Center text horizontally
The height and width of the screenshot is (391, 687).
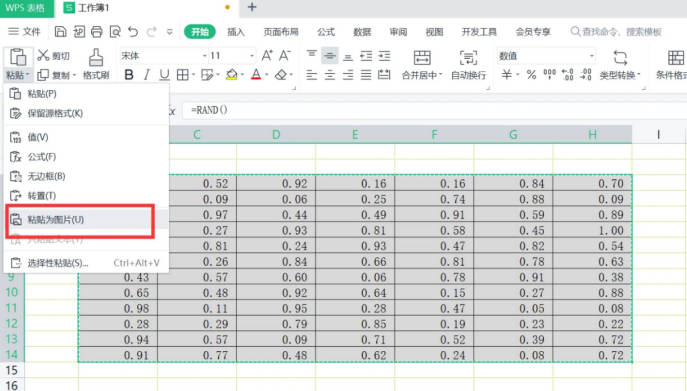point(329,75)
